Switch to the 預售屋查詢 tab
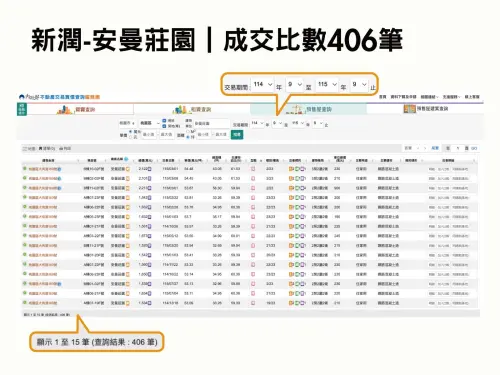 point(308,109)
